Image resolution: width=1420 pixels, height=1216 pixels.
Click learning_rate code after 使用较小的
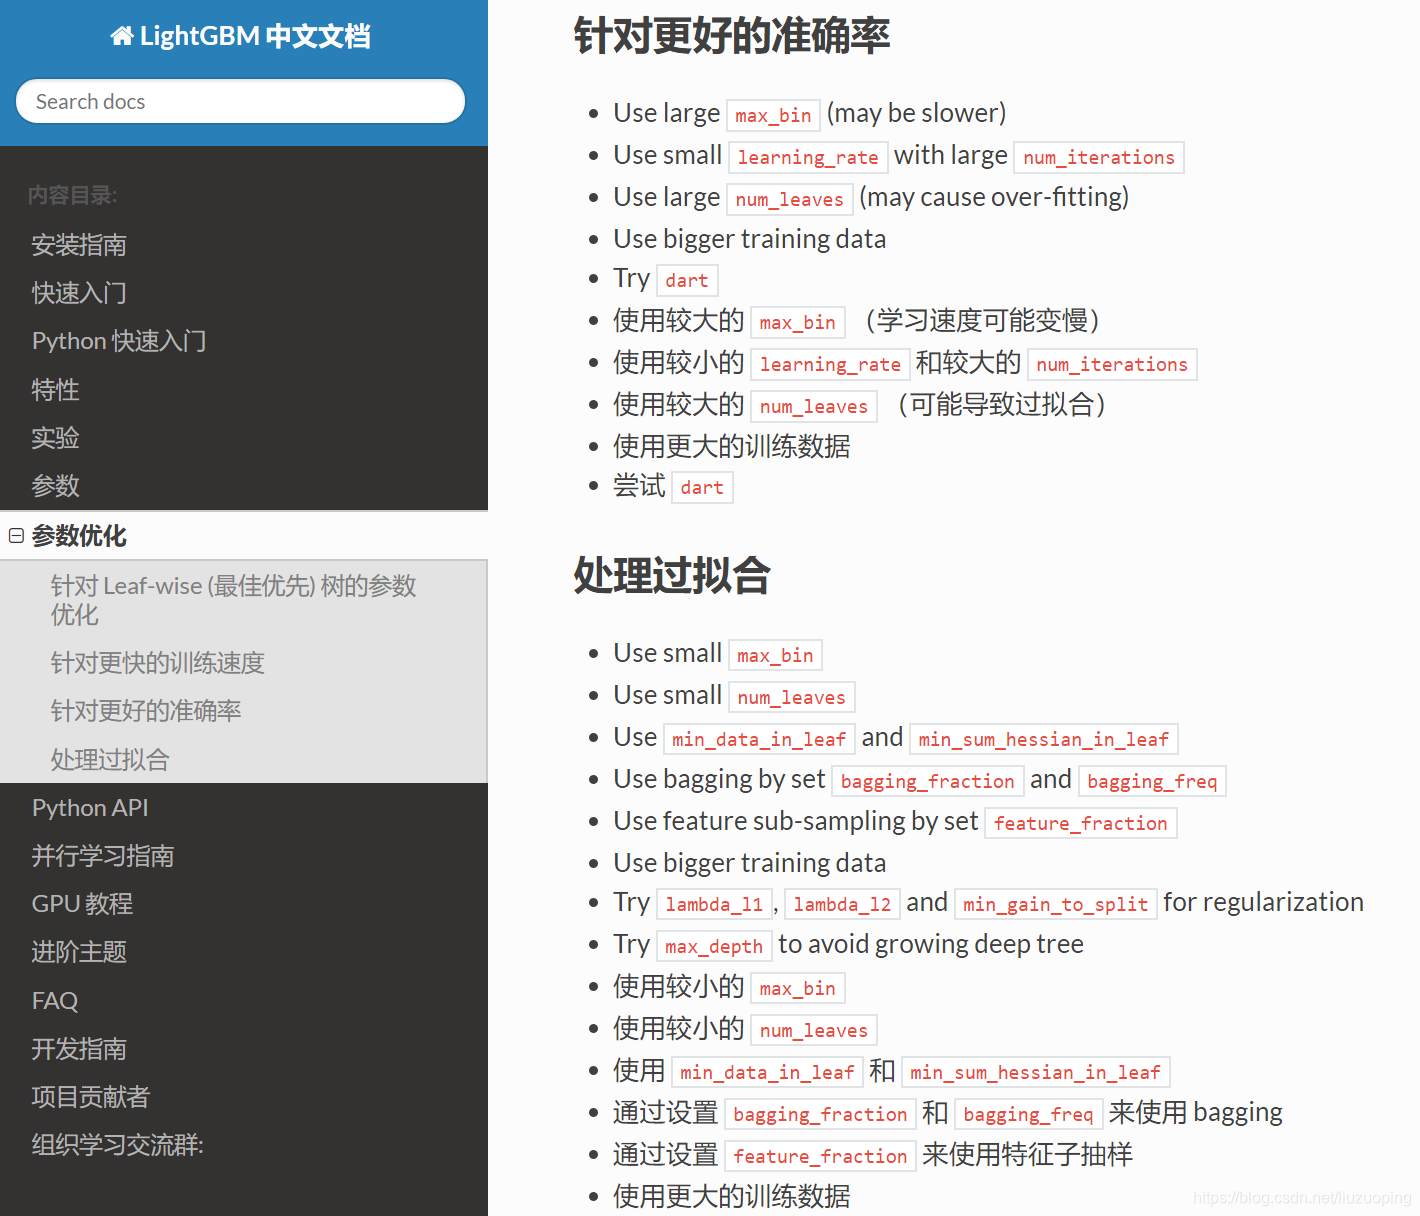(830, 364)
